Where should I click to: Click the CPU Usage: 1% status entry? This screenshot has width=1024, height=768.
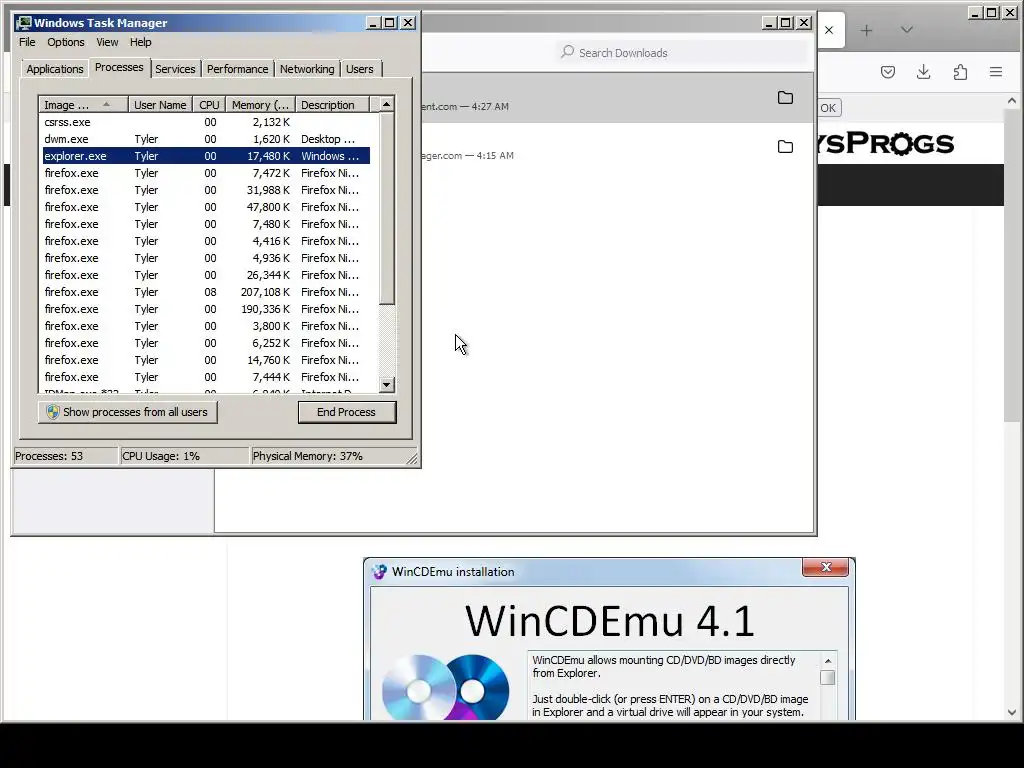tap(184, 456)
